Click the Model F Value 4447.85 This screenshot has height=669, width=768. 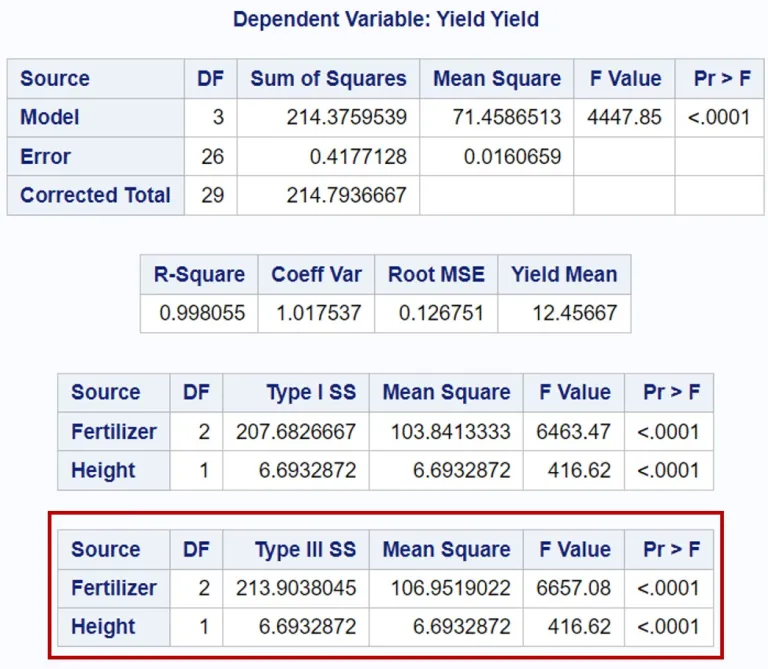[x=624, y=117]
